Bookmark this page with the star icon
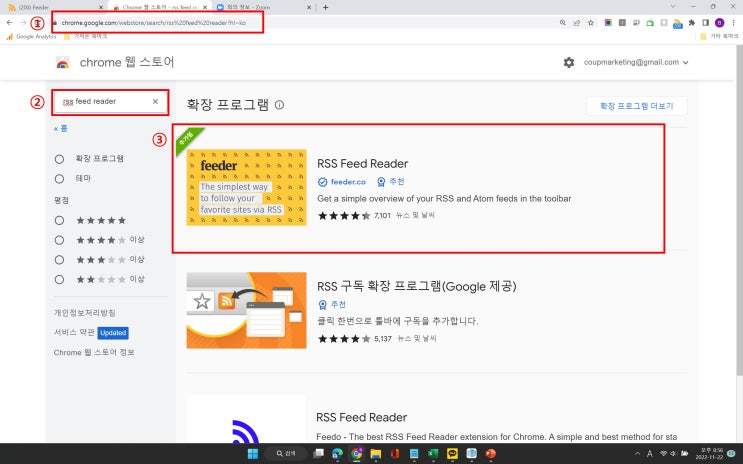The image size is (743, 464). click(591, 22)
